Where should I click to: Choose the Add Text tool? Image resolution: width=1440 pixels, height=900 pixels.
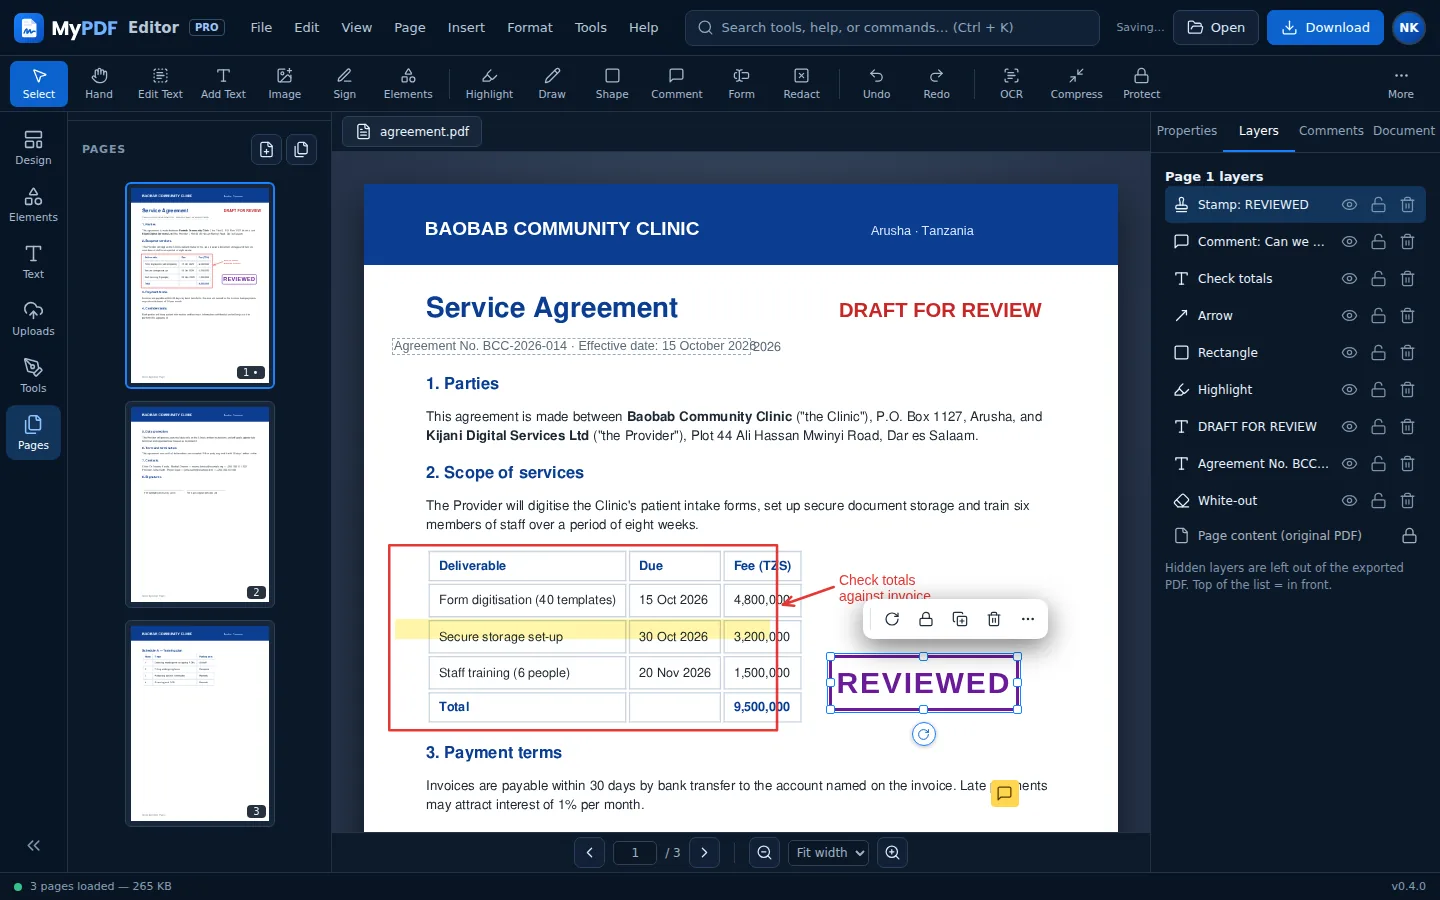point(223,83)
